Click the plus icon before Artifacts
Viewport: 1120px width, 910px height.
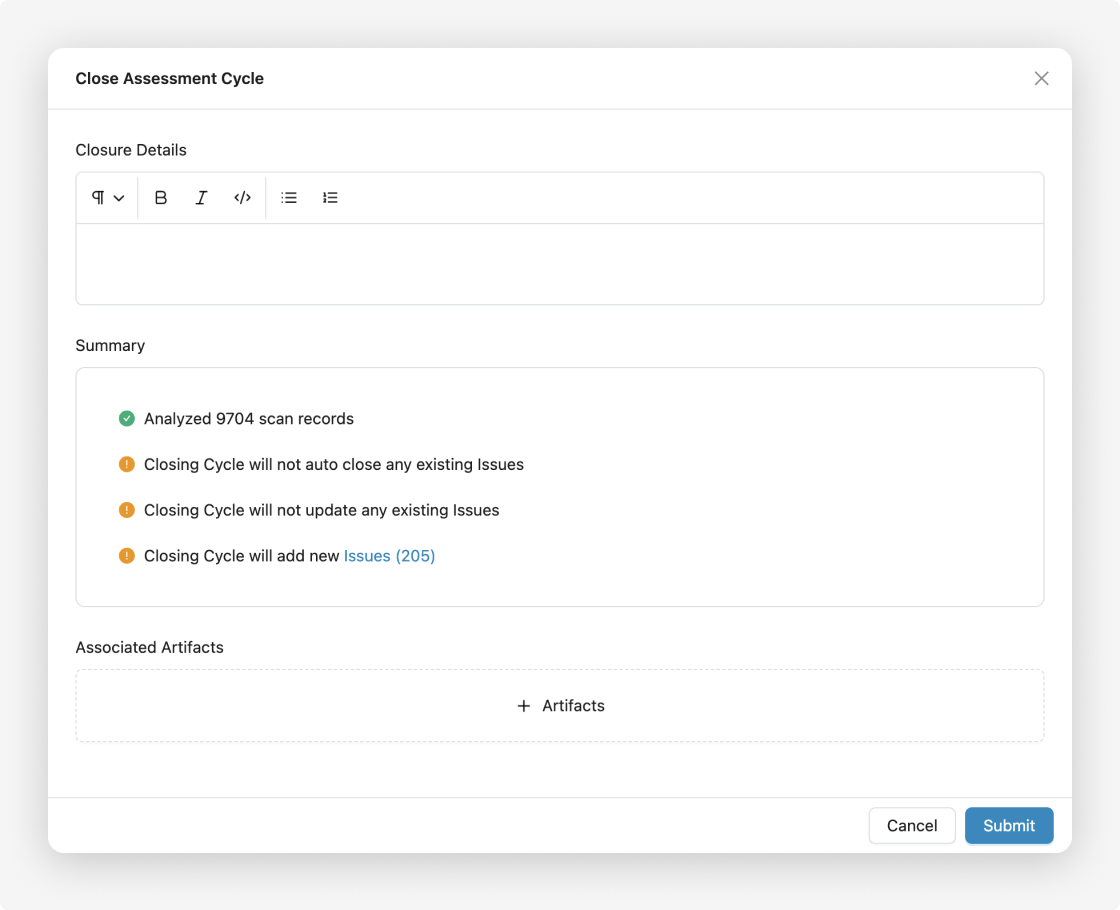(524, 706)
